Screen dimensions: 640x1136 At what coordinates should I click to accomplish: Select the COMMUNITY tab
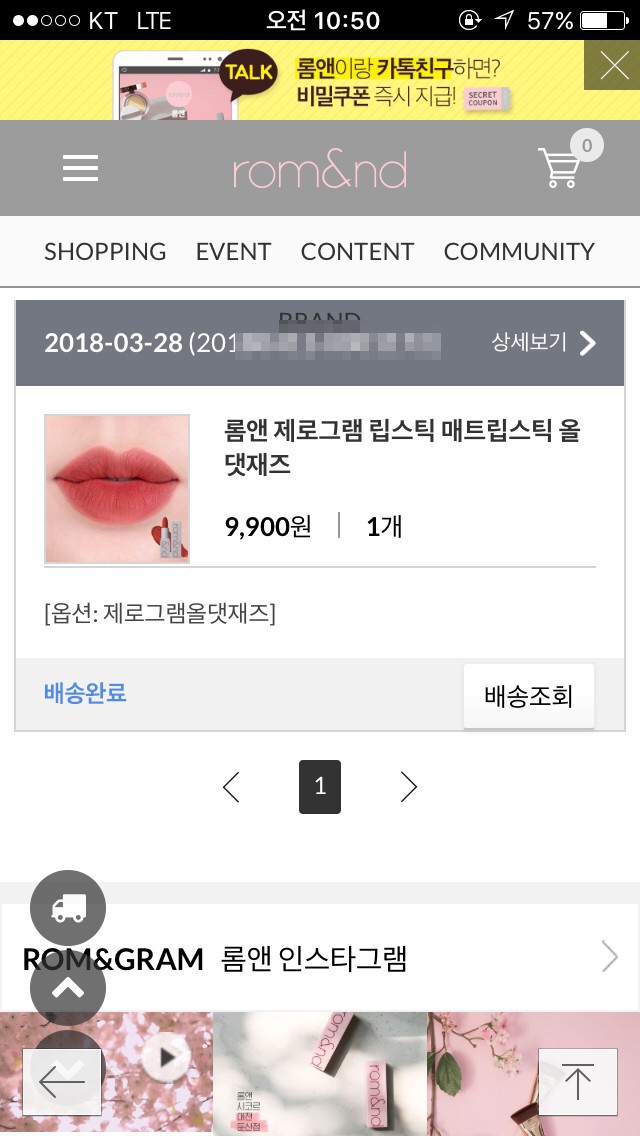click(x=519, y=251)
